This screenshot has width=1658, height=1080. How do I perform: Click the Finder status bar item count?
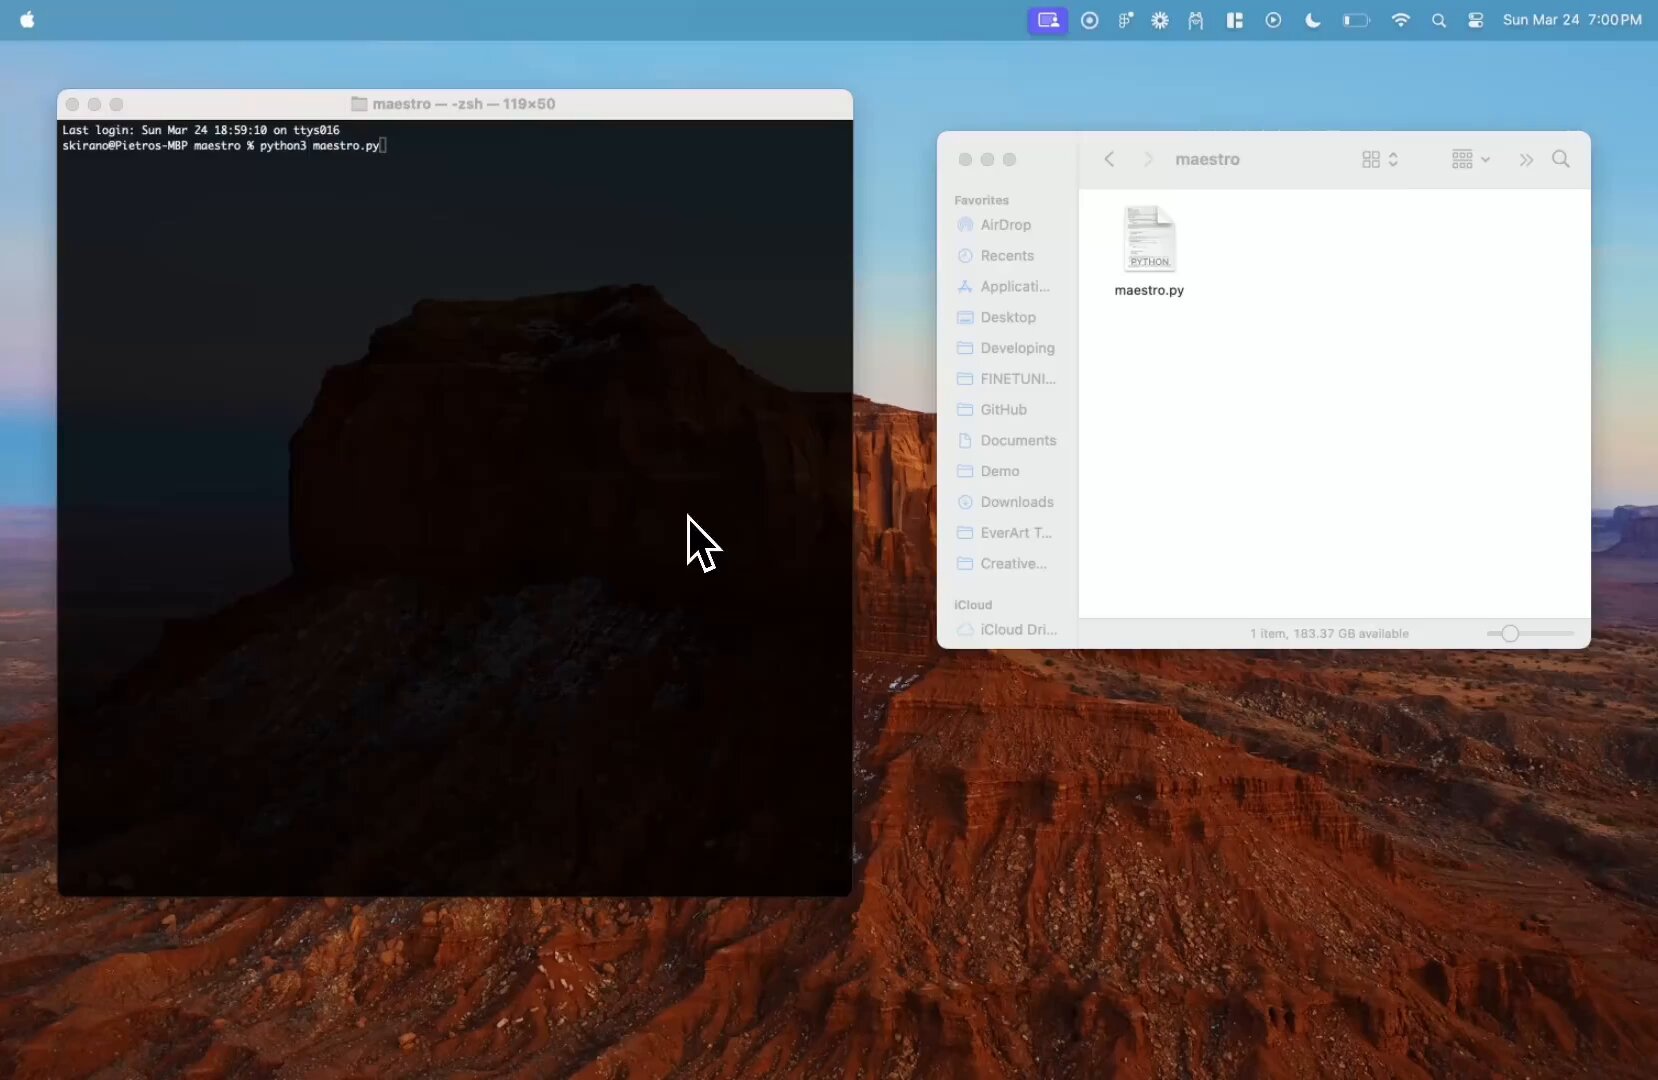(1329, 634)
